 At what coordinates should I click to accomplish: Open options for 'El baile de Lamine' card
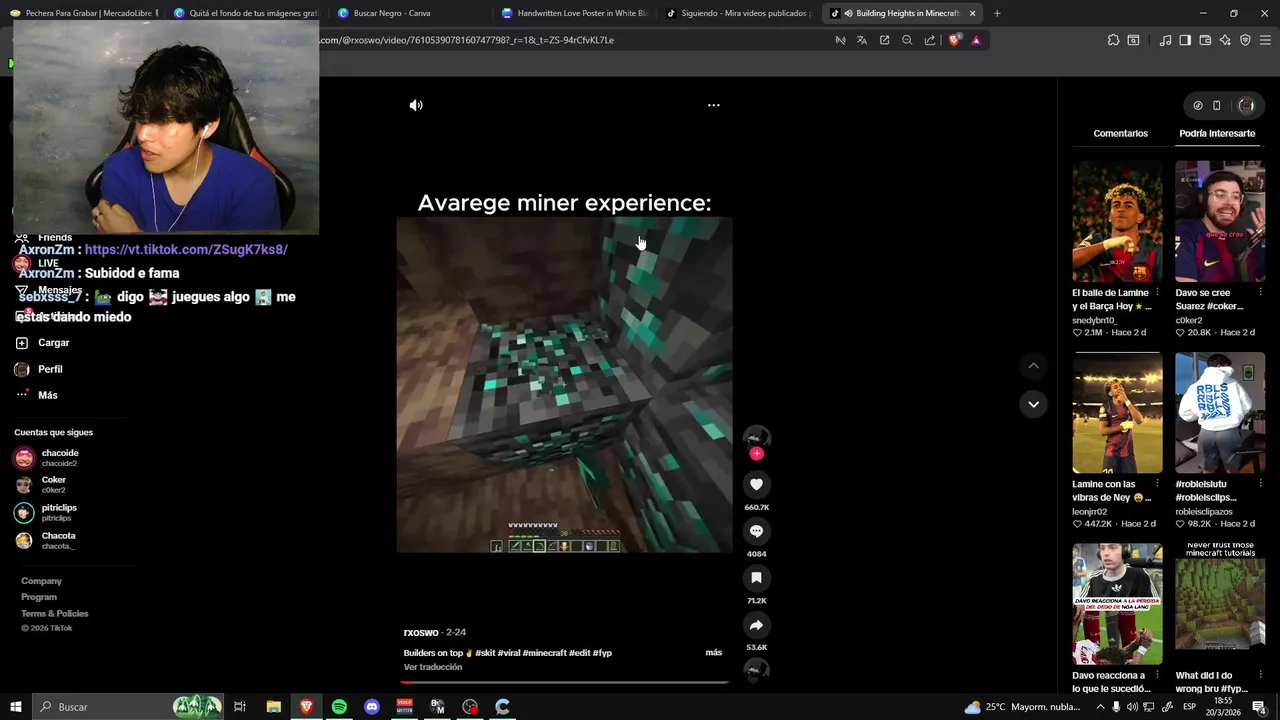(x=1157, y=293)
